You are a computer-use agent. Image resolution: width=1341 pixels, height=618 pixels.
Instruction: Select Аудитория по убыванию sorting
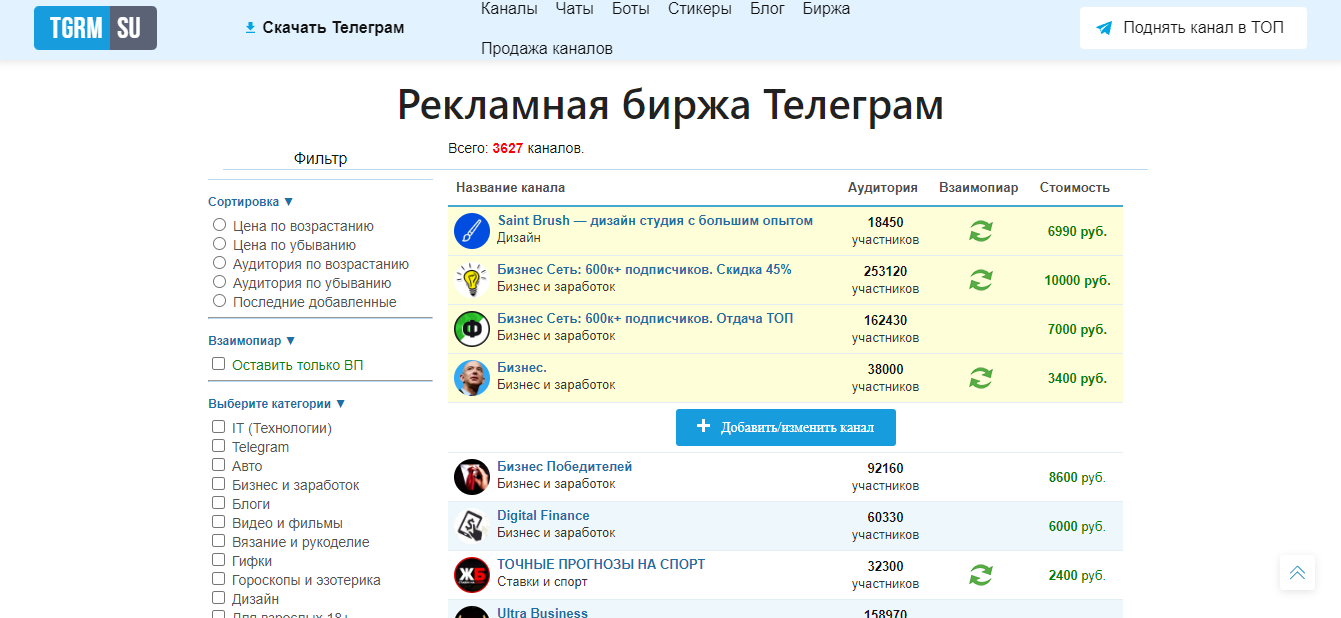point(219,282)
